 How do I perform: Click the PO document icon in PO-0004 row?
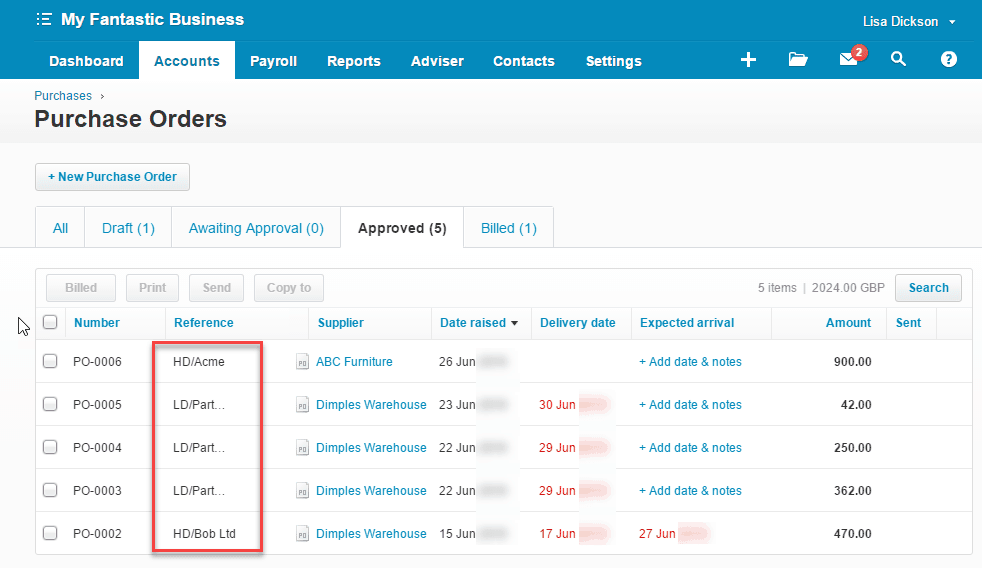pyautogui.click(x=302, y=448)
